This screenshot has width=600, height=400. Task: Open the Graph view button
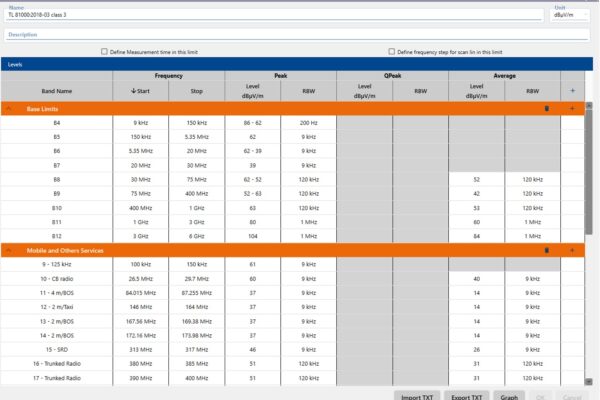(510, 395)
